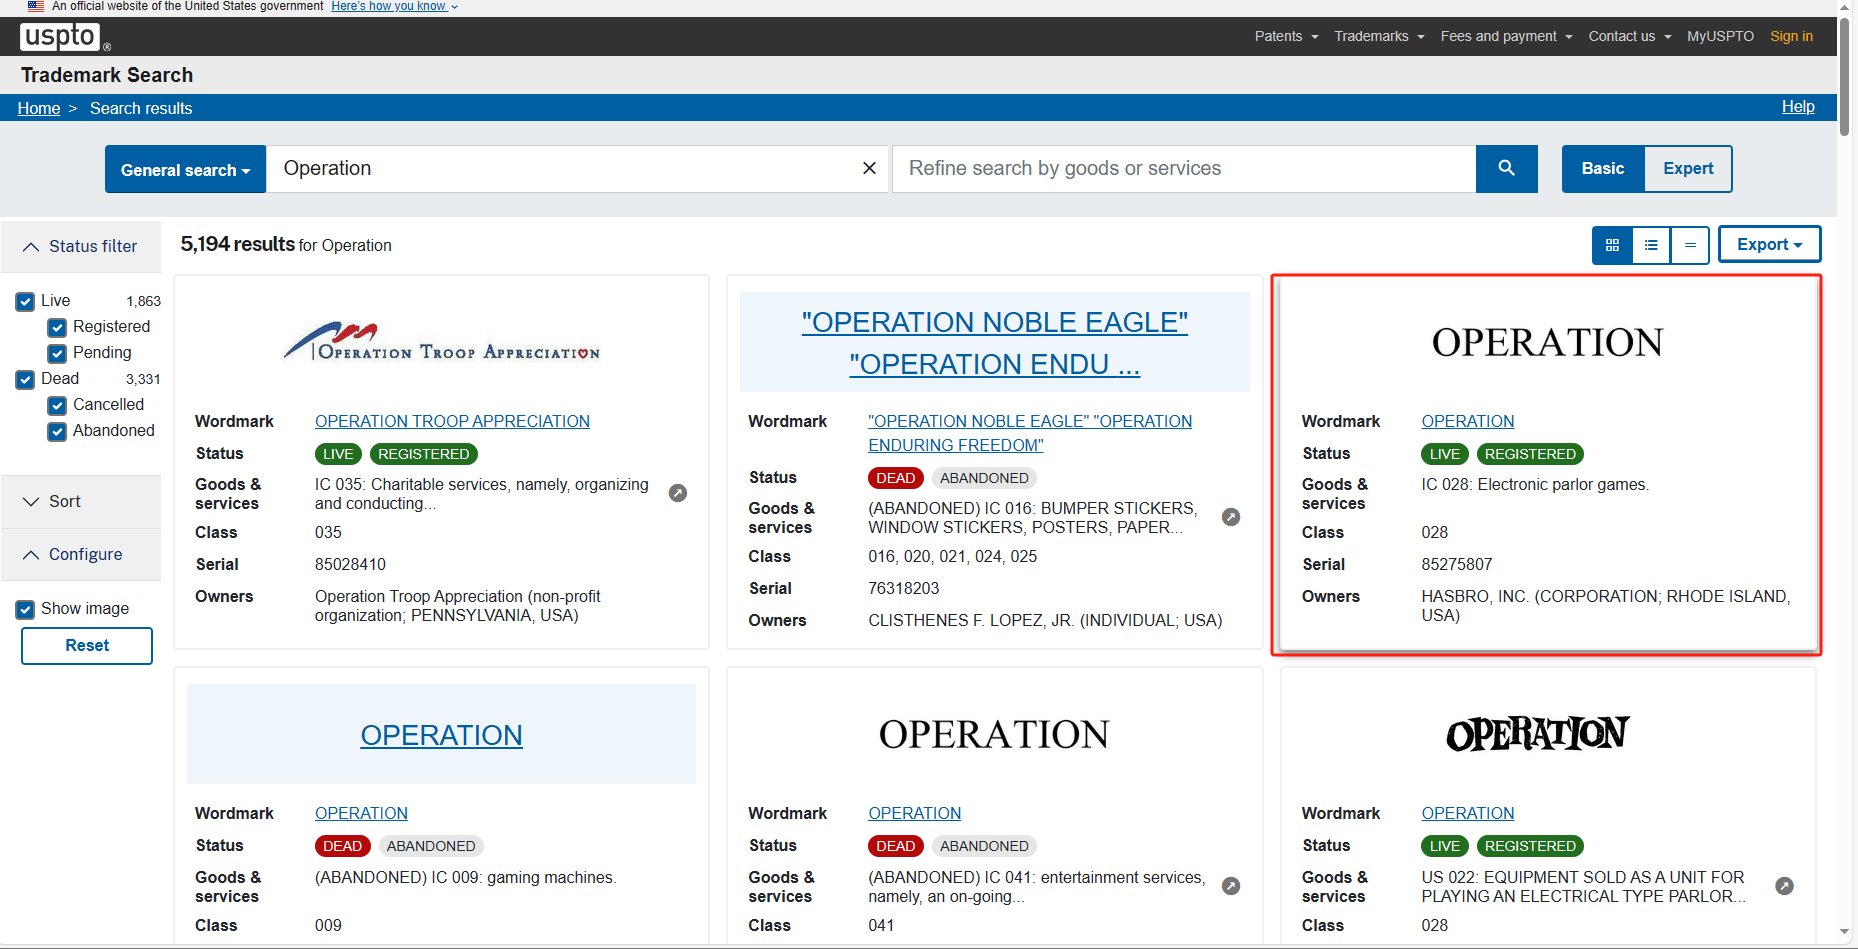The image size is (1858, 949).
Task: Click the USPTO logo
Action: point(65,37)
